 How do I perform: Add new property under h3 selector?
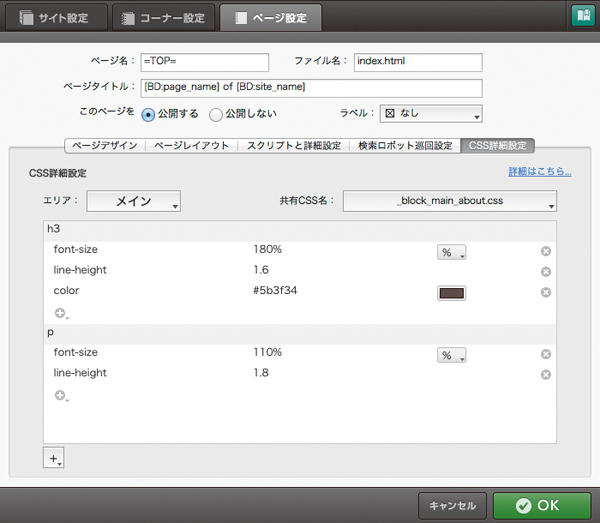(x=61, y=314)
